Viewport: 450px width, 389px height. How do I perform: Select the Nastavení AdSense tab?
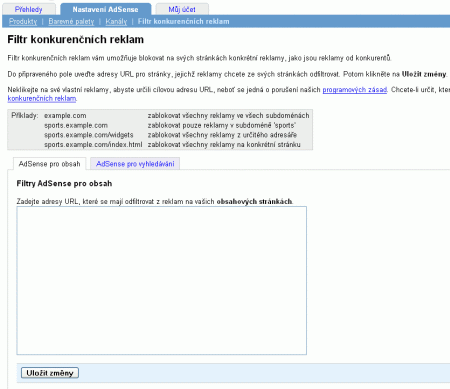click(x=105, y=9)
